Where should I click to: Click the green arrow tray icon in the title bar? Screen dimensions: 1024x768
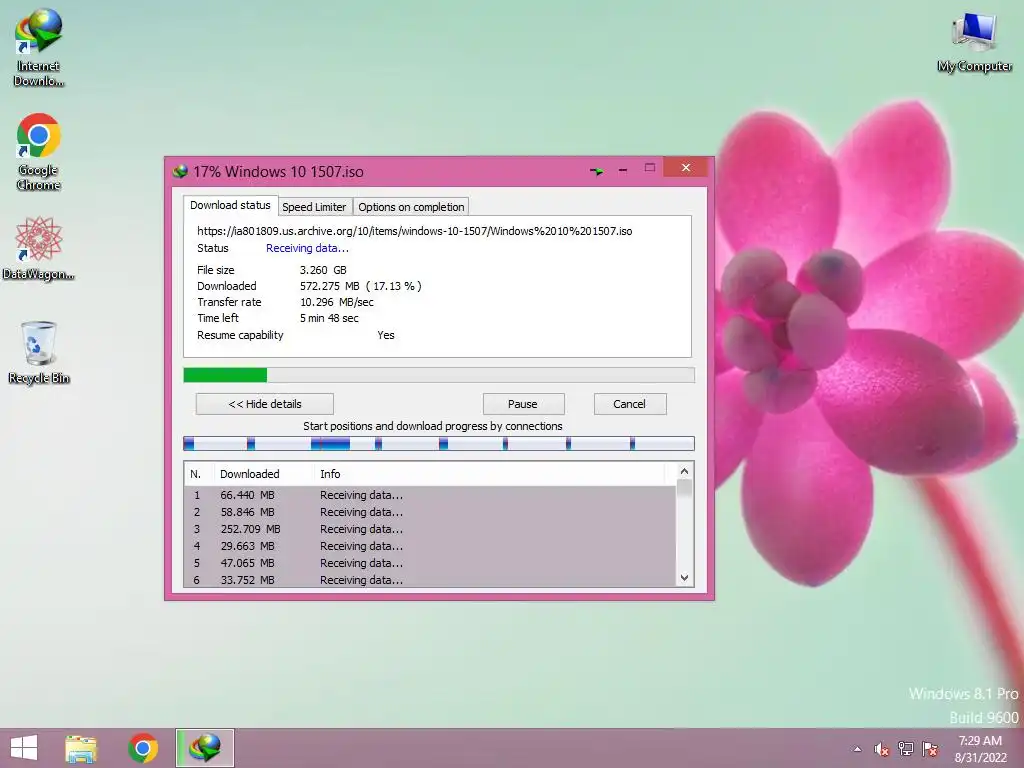(596, 171)
